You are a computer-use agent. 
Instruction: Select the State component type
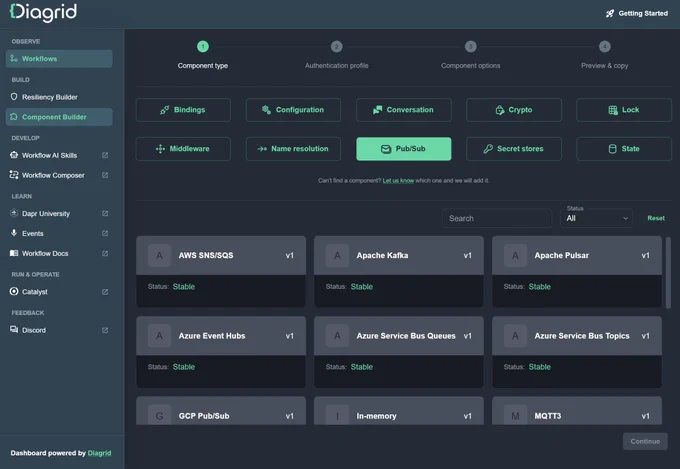tap(624, 149)
